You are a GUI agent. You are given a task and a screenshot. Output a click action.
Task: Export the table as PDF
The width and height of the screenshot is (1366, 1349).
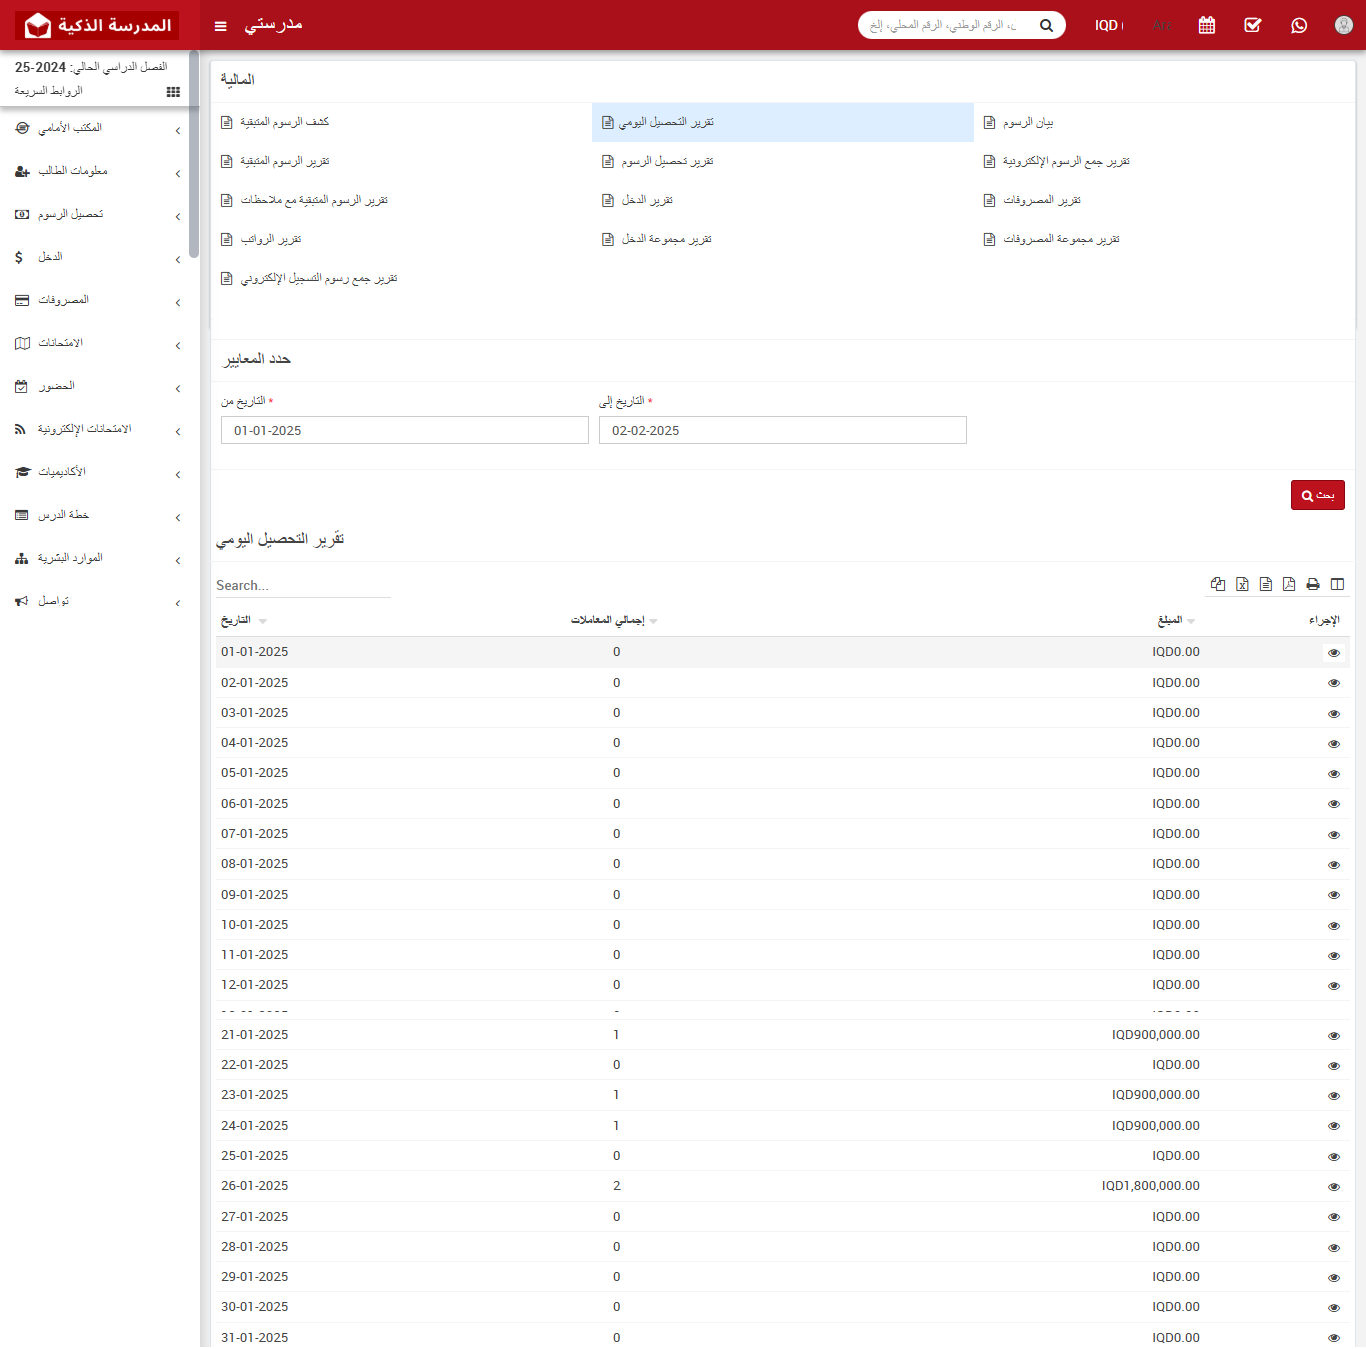[x=1289, y=585]
